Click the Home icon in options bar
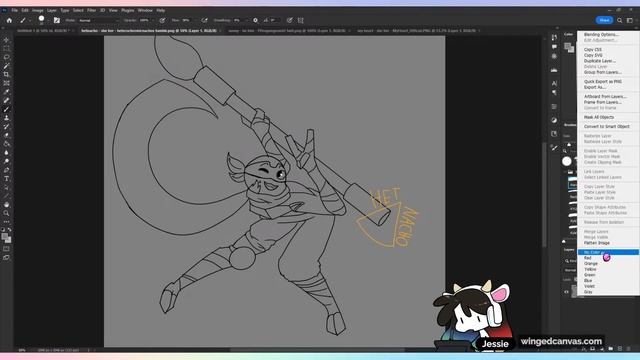640x360 pixels. (x=9, y=20)
